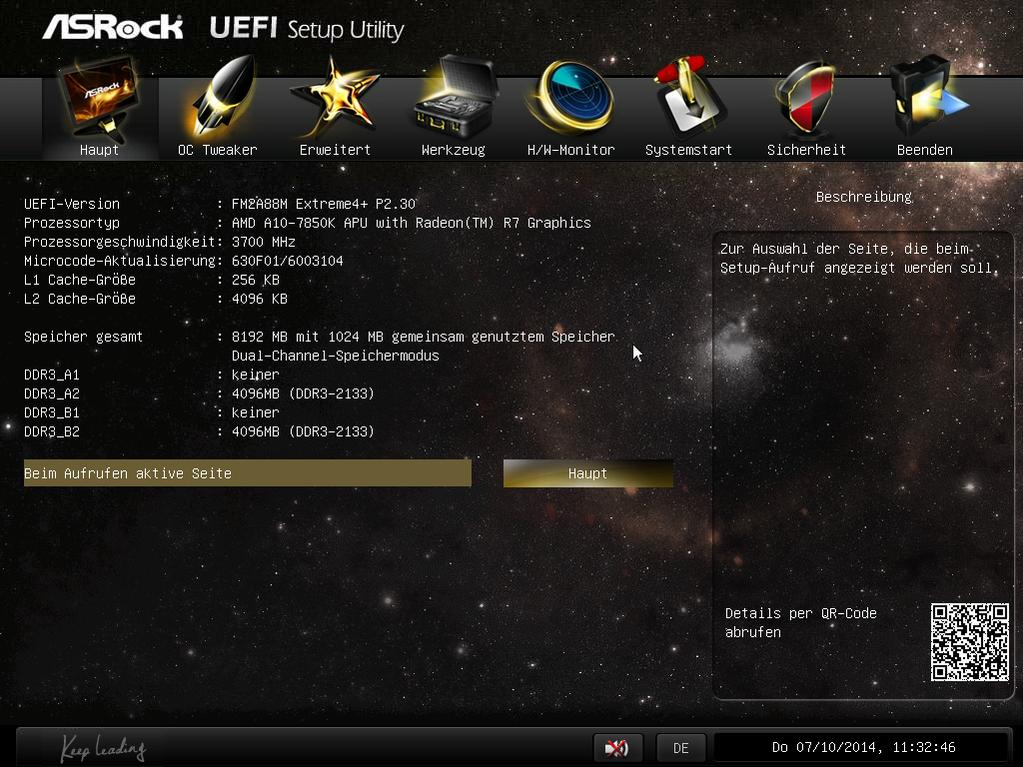Click the DDR3_B1 'keiner' value

(255, 413)
